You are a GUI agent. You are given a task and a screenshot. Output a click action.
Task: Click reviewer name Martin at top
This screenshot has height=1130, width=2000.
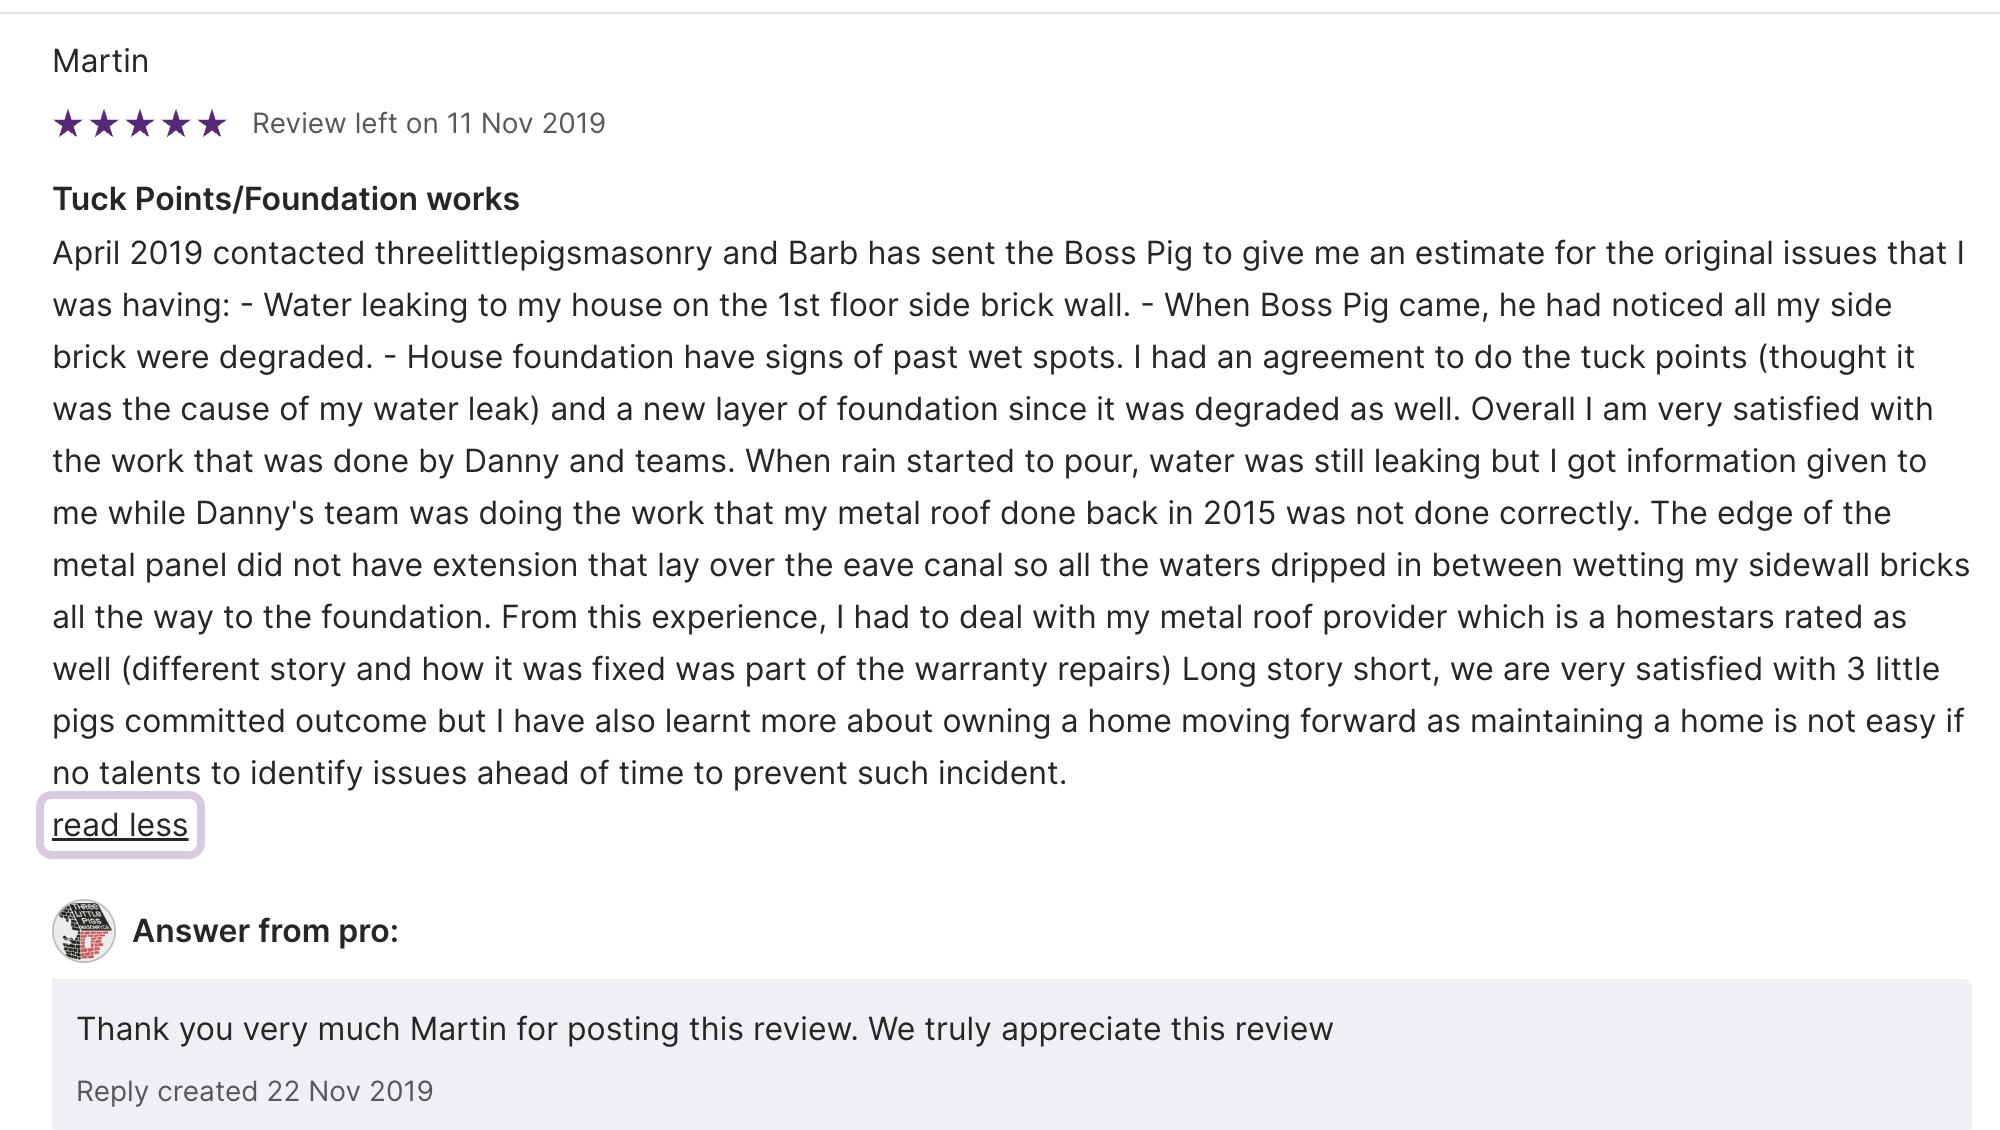[x=100, y=61]
